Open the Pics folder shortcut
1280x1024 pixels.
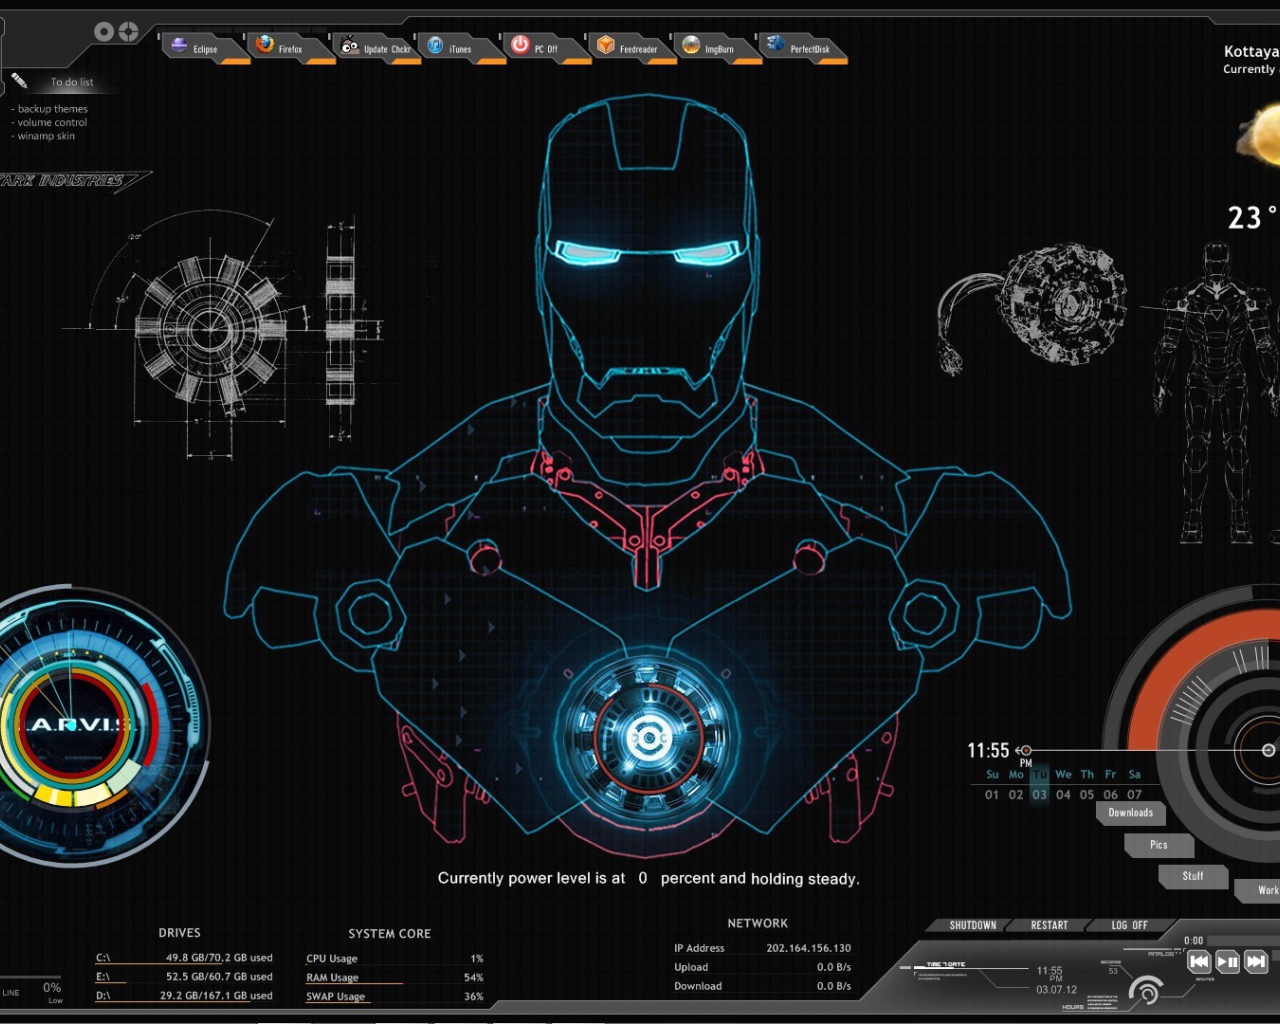click(1158, 845)
